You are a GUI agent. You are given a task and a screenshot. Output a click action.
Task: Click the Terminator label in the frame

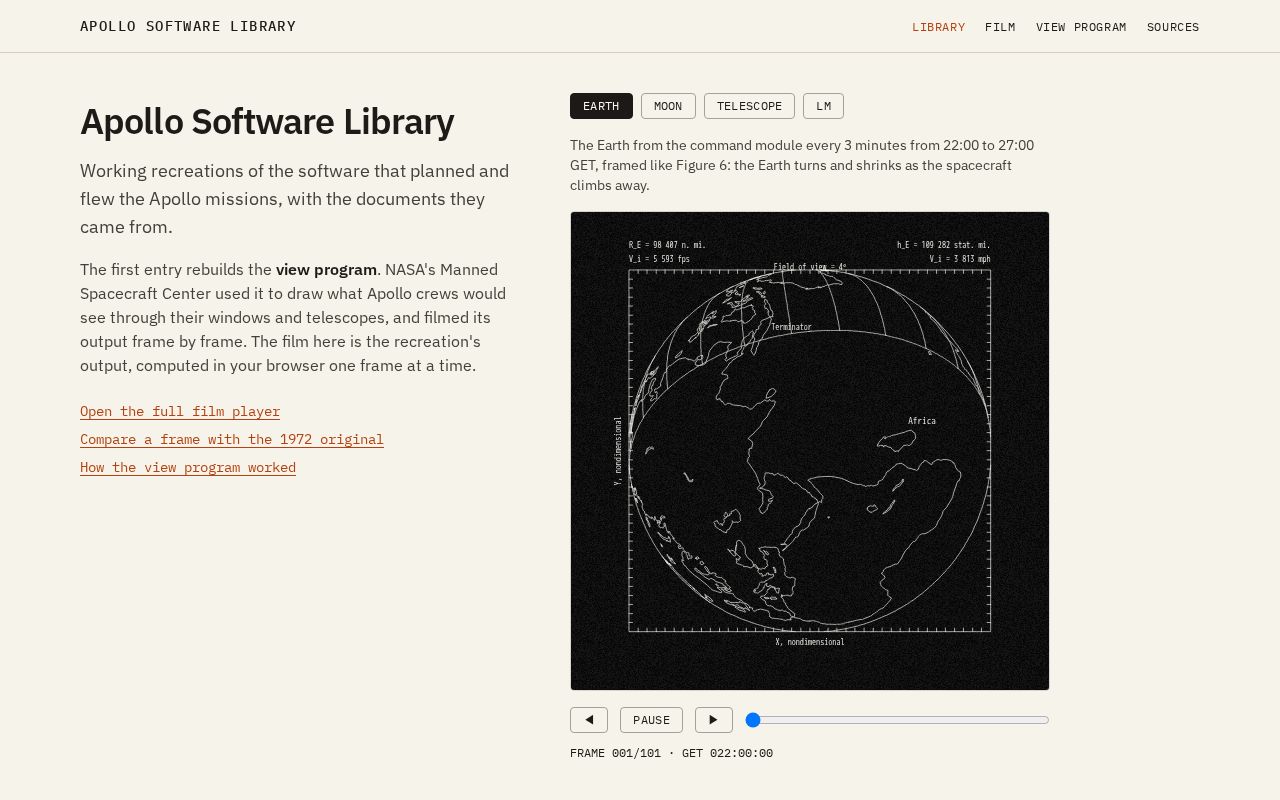click(x=791, y=327)
